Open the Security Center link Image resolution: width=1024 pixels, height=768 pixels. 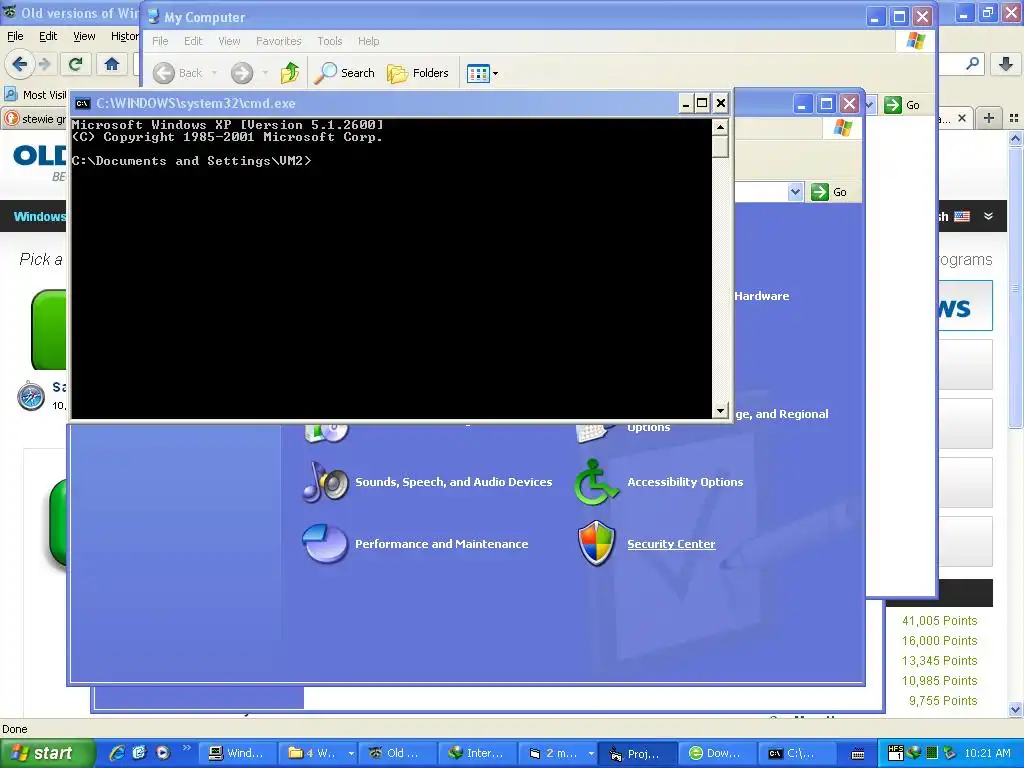point(671,544)
